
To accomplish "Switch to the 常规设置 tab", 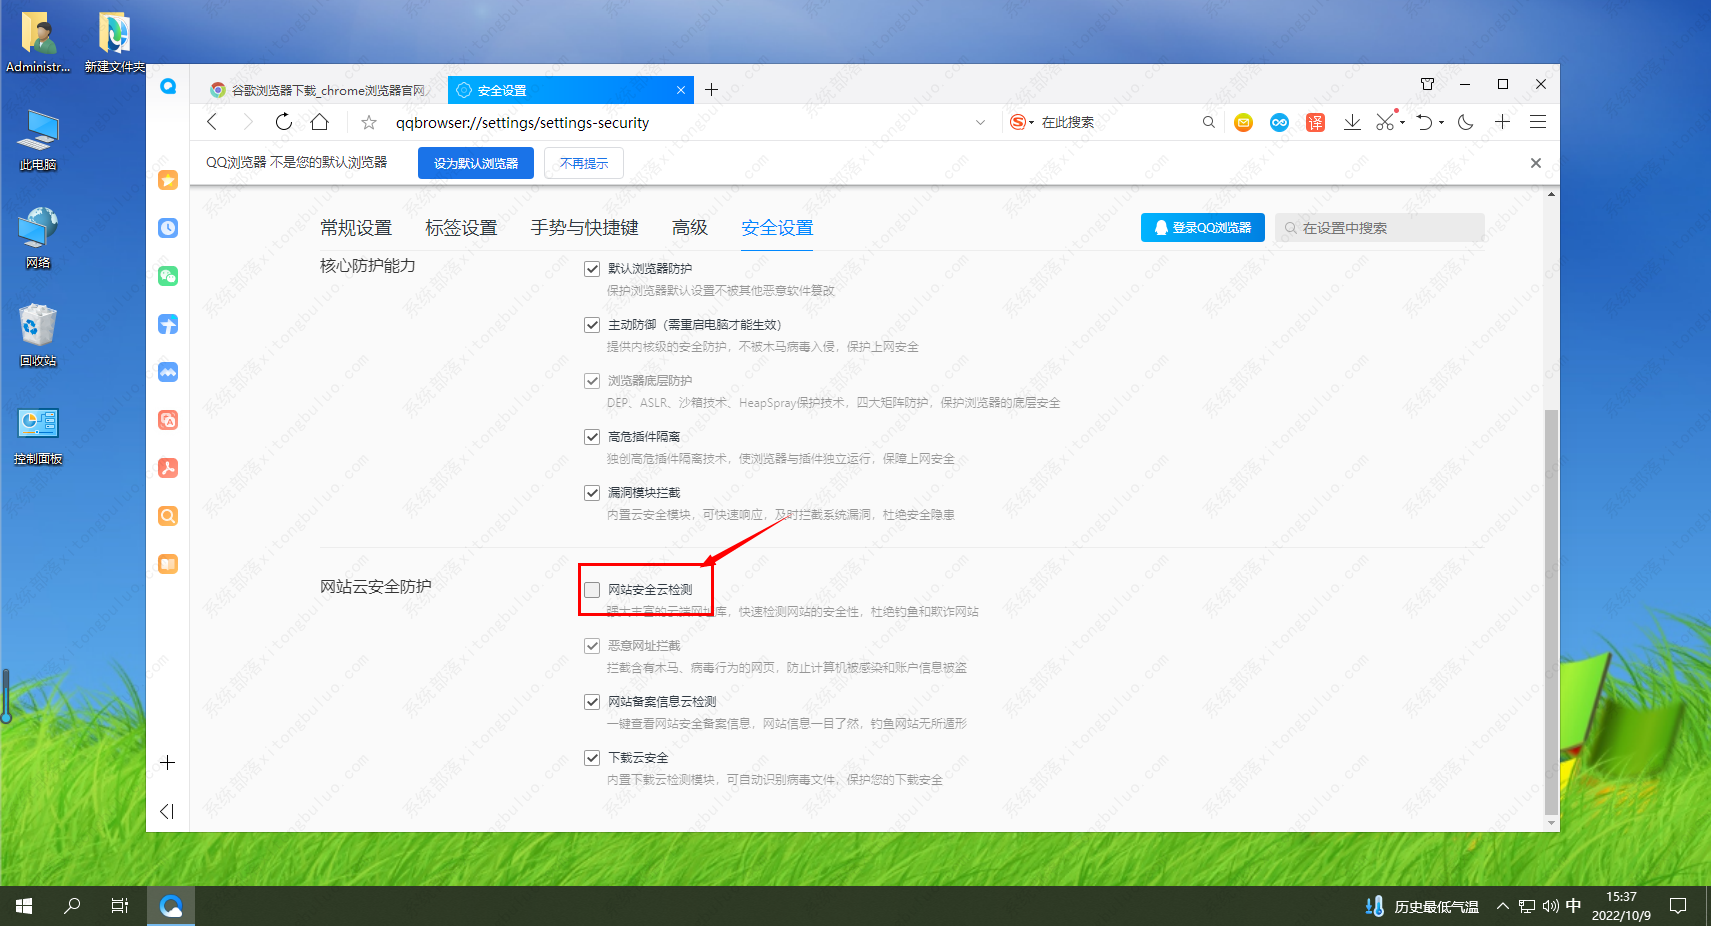I will 356,227.
